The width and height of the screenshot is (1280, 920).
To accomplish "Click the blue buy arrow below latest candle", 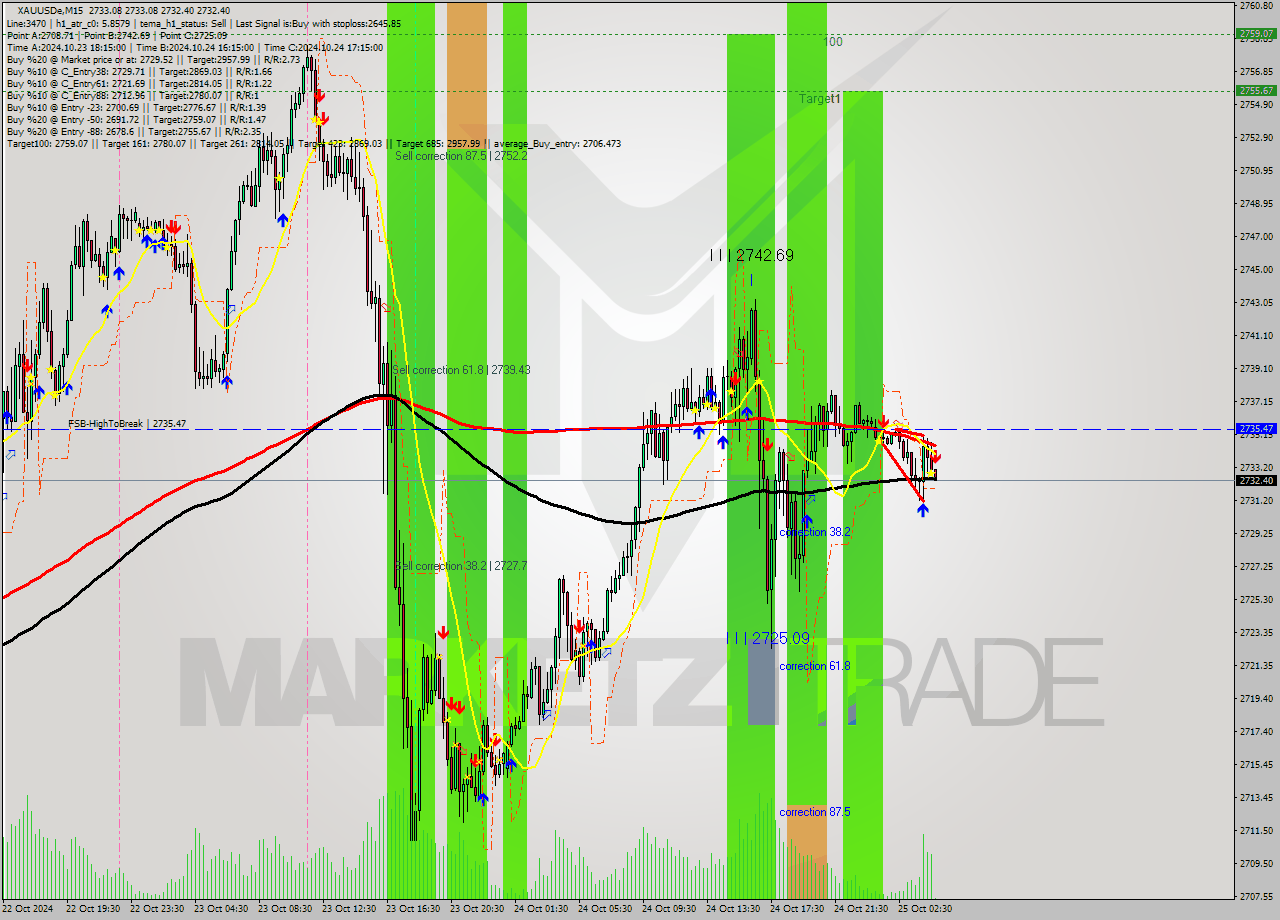I will click(922, 510).
